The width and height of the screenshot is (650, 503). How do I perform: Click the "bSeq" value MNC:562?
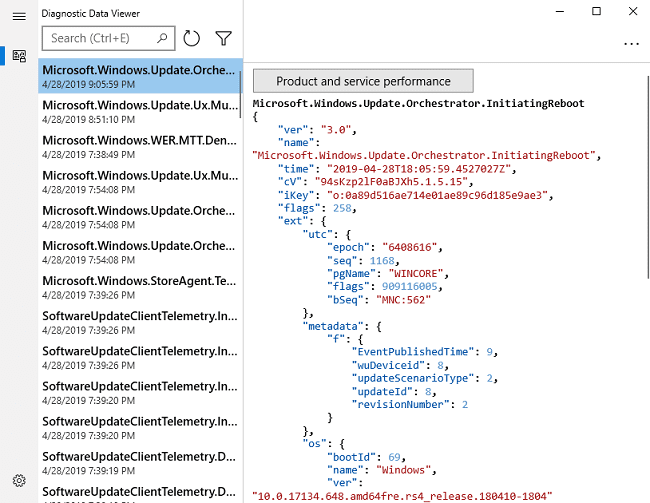coord(403,300)
